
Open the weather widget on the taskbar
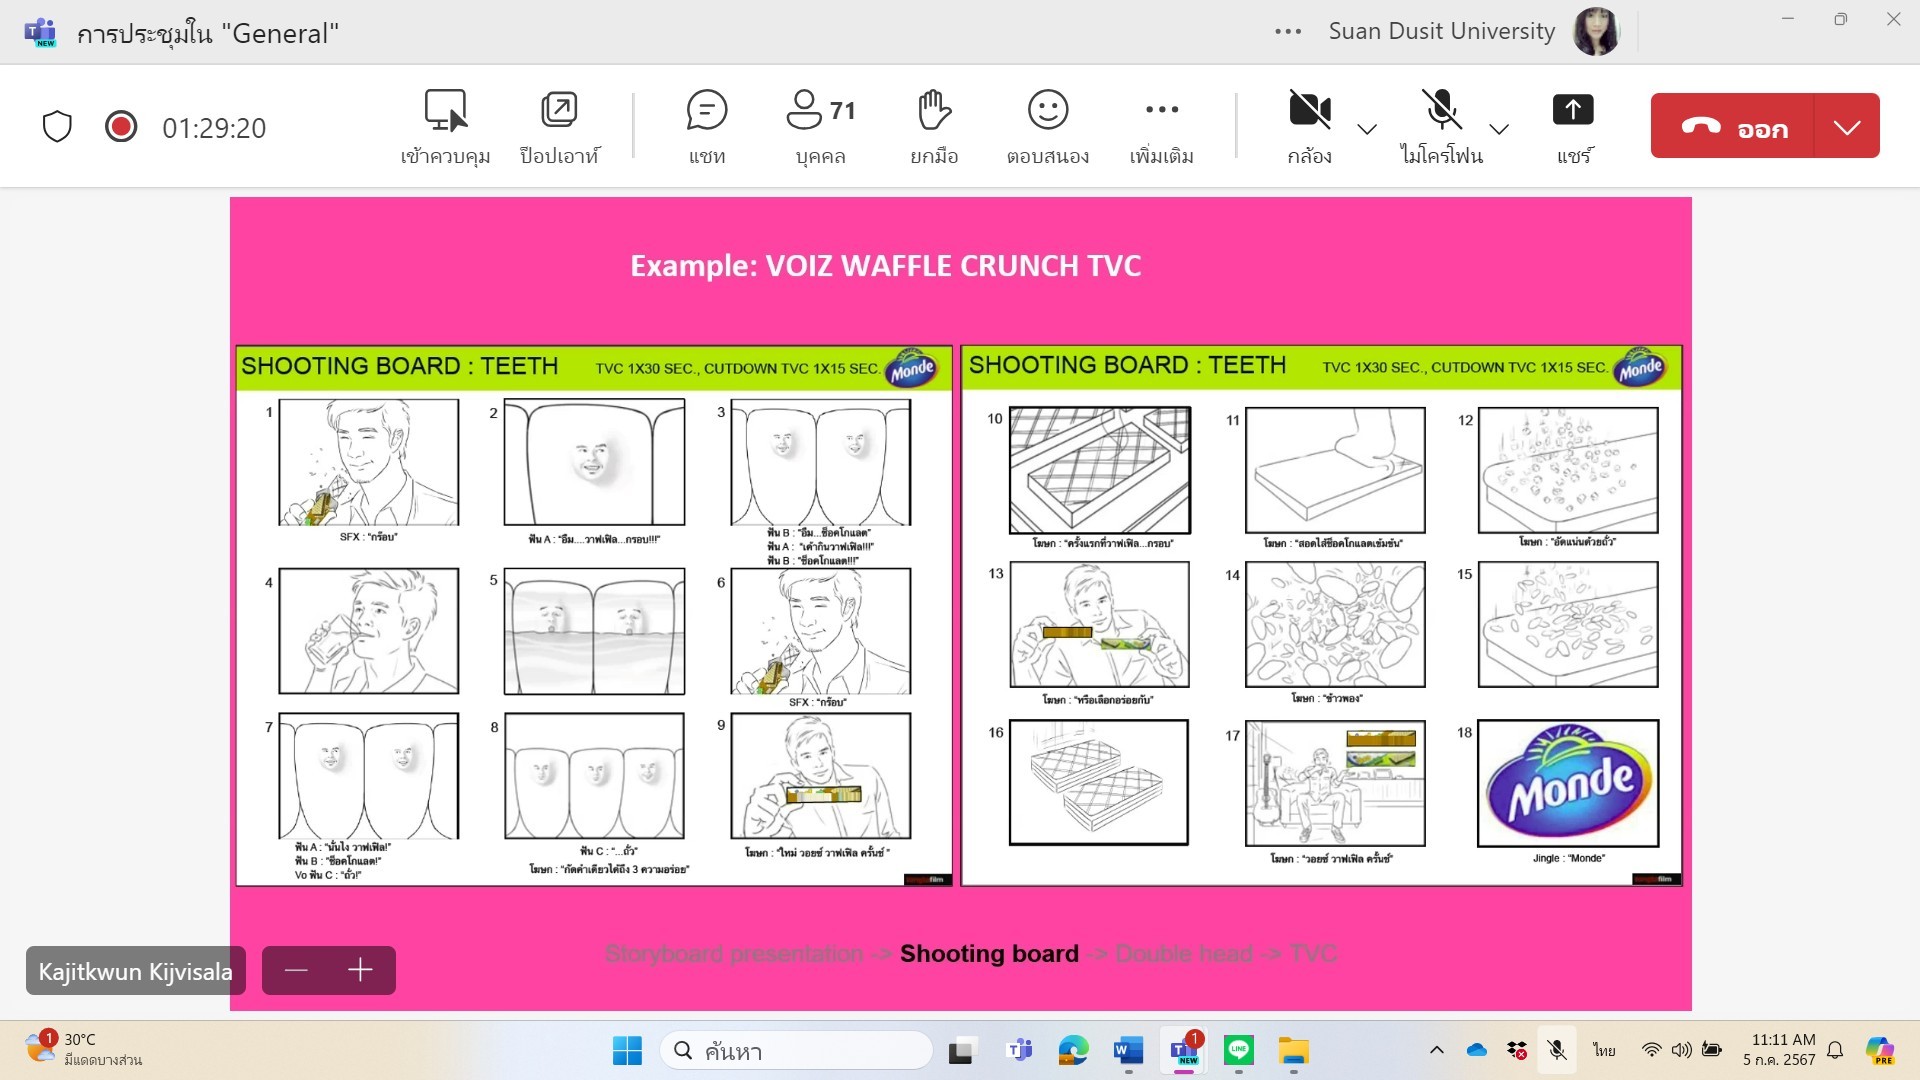tap(85, 1049)
